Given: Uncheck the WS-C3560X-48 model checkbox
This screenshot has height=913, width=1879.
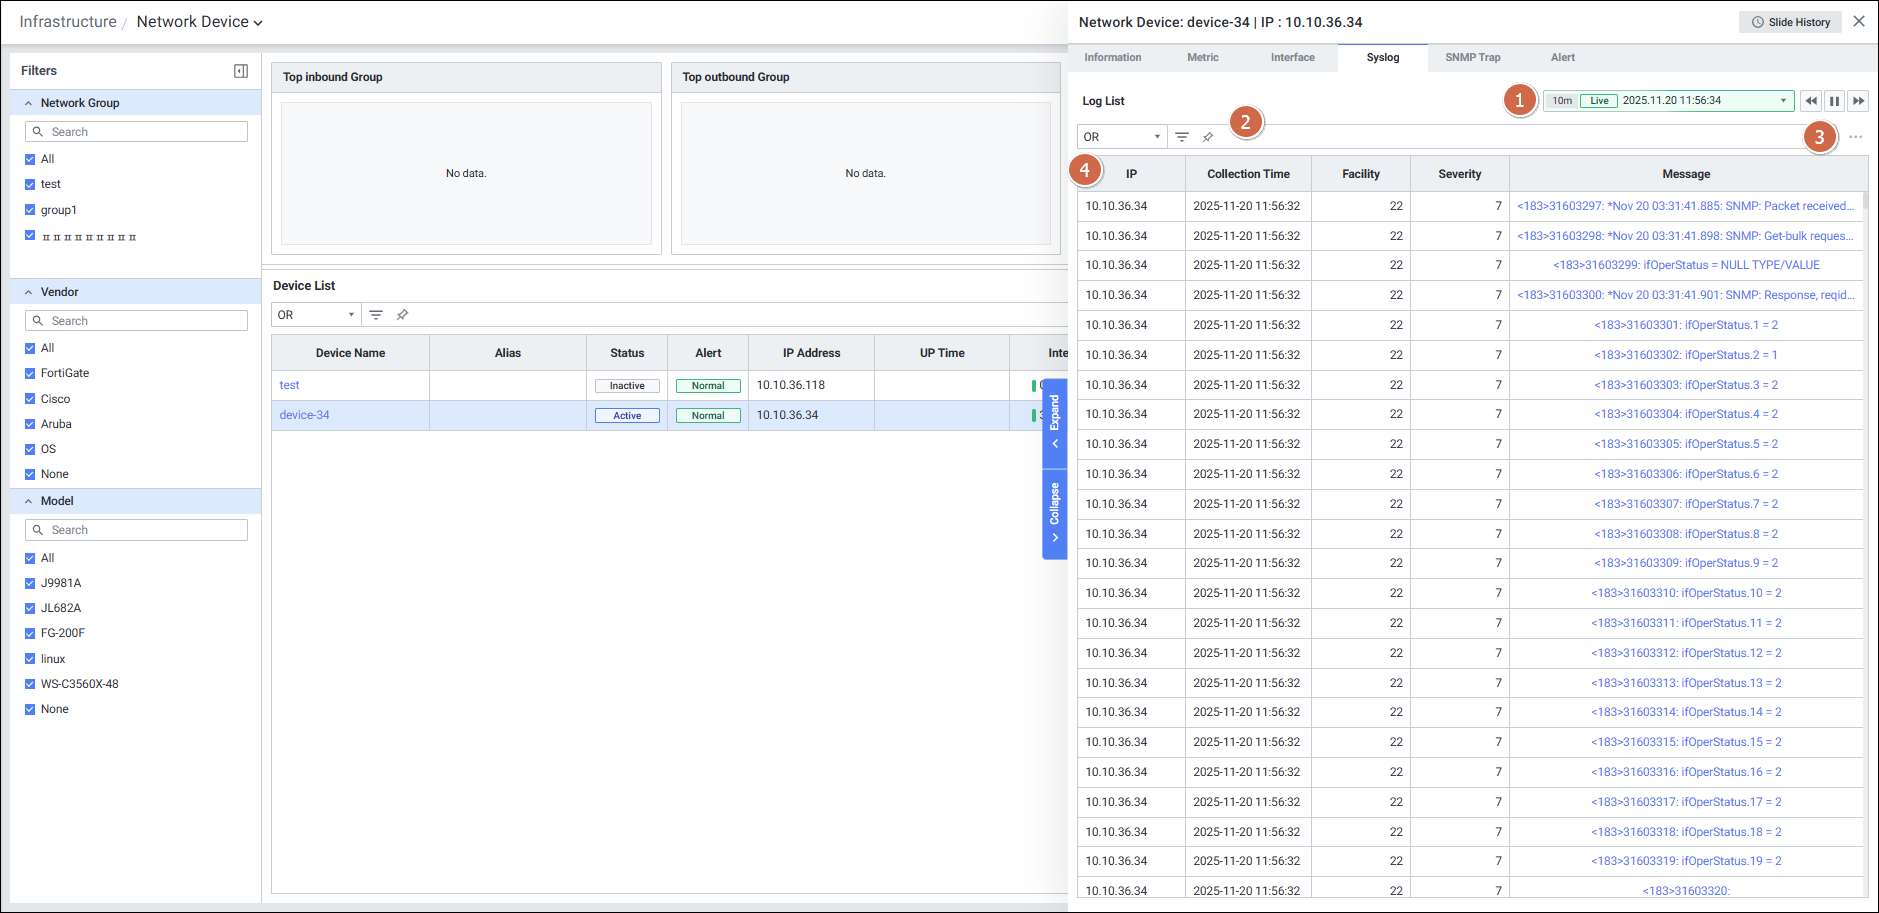Looking at the screenshot, I should pyautogui.click(x=30, y=684).
